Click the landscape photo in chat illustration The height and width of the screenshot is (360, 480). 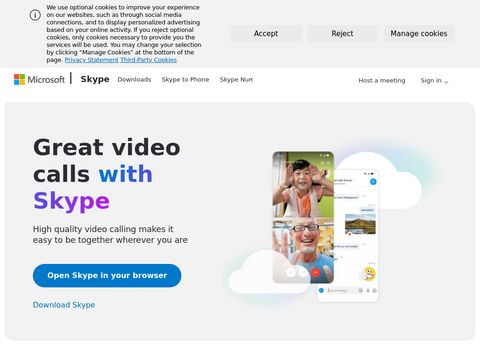tap(360, 224)
